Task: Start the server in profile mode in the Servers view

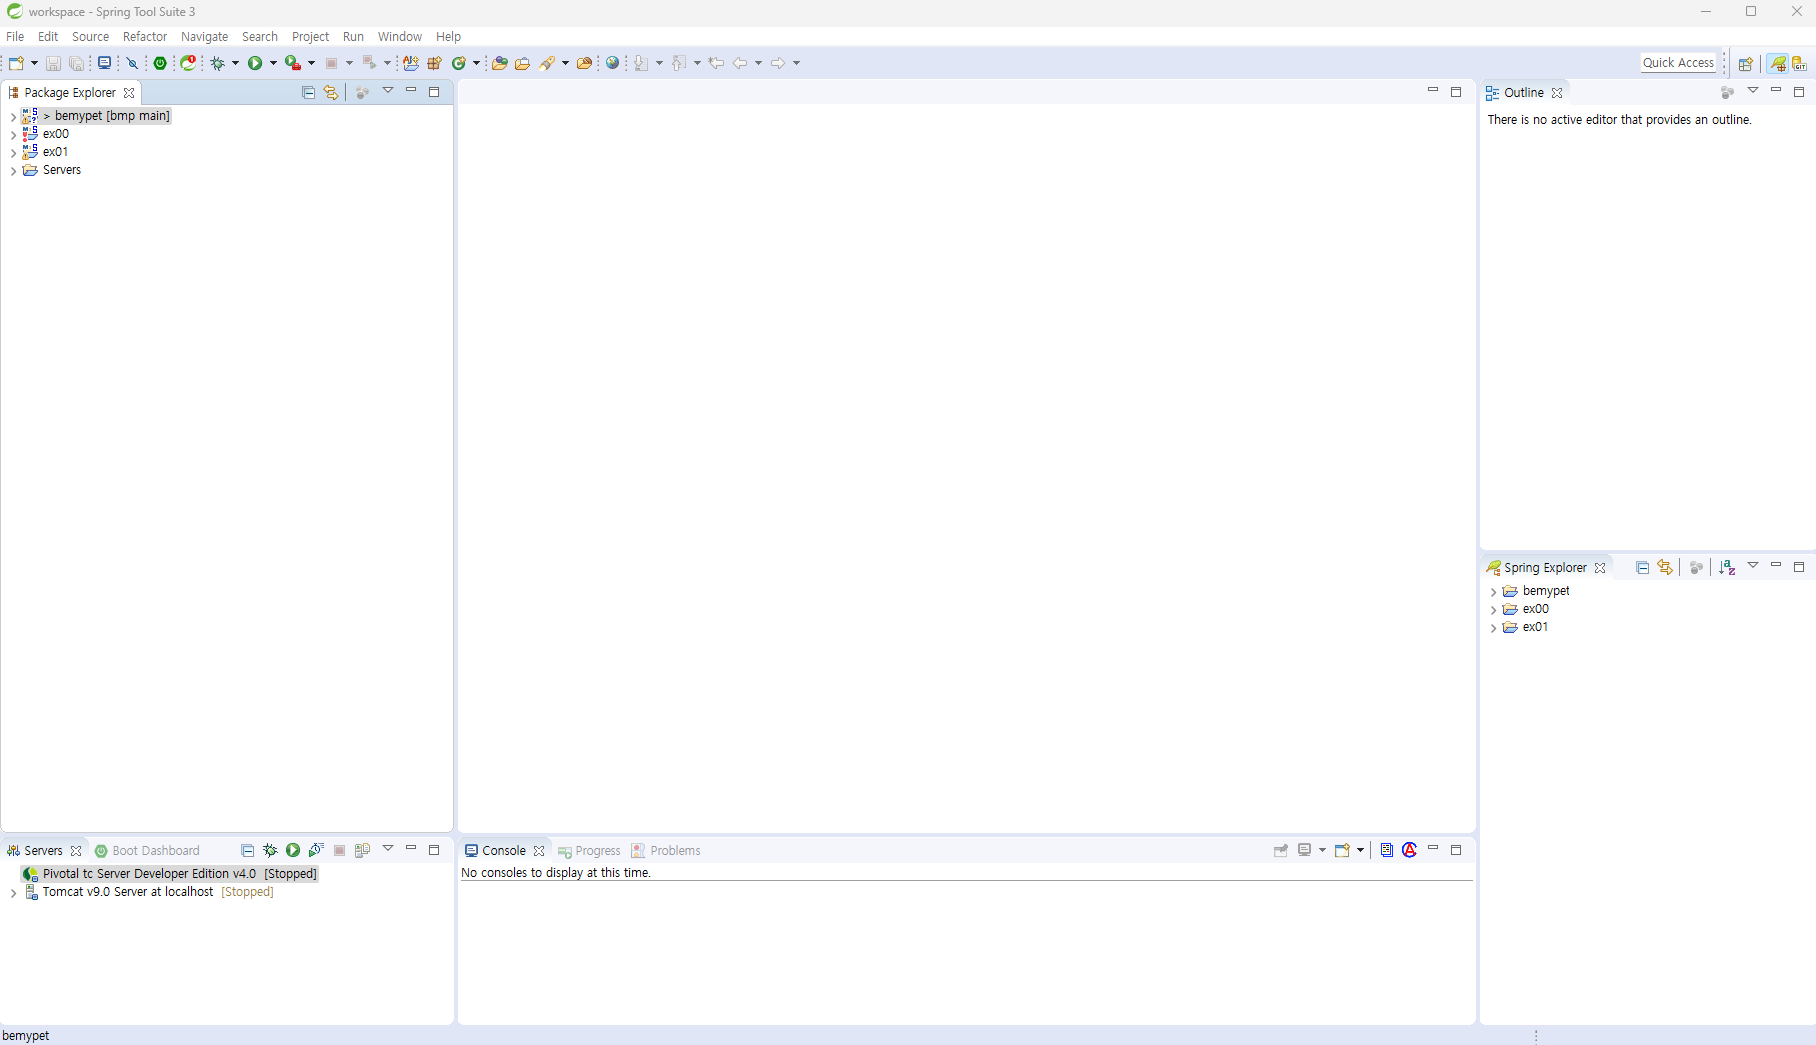Action: pos(316,850)
